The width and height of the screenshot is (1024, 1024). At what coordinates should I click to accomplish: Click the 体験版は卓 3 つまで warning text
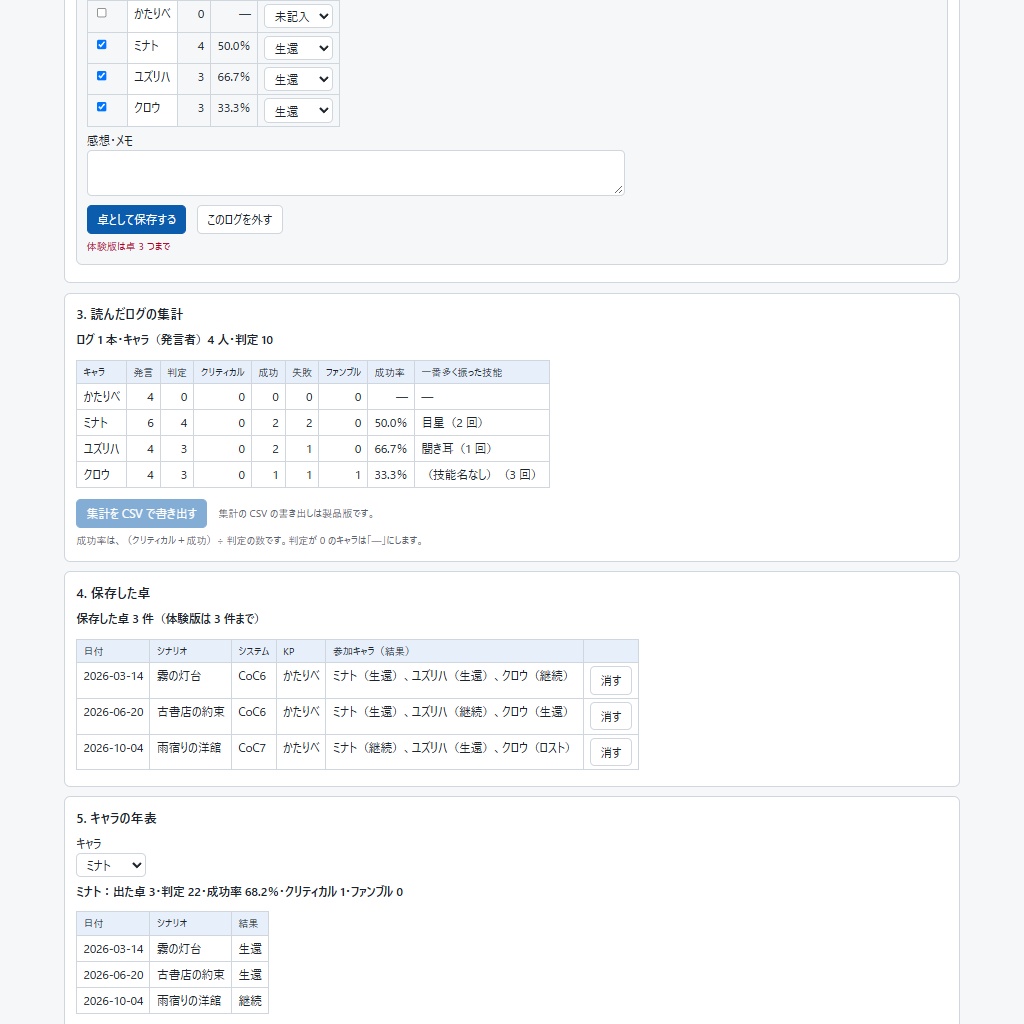(129, 246)
